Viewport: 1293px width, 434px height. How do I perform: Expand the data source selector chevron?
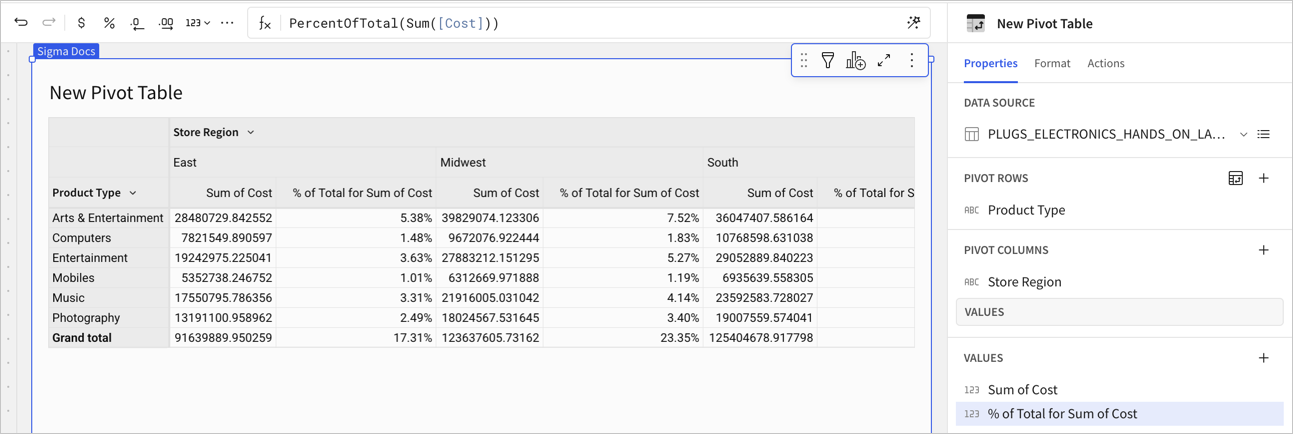tap(1243, 134)
